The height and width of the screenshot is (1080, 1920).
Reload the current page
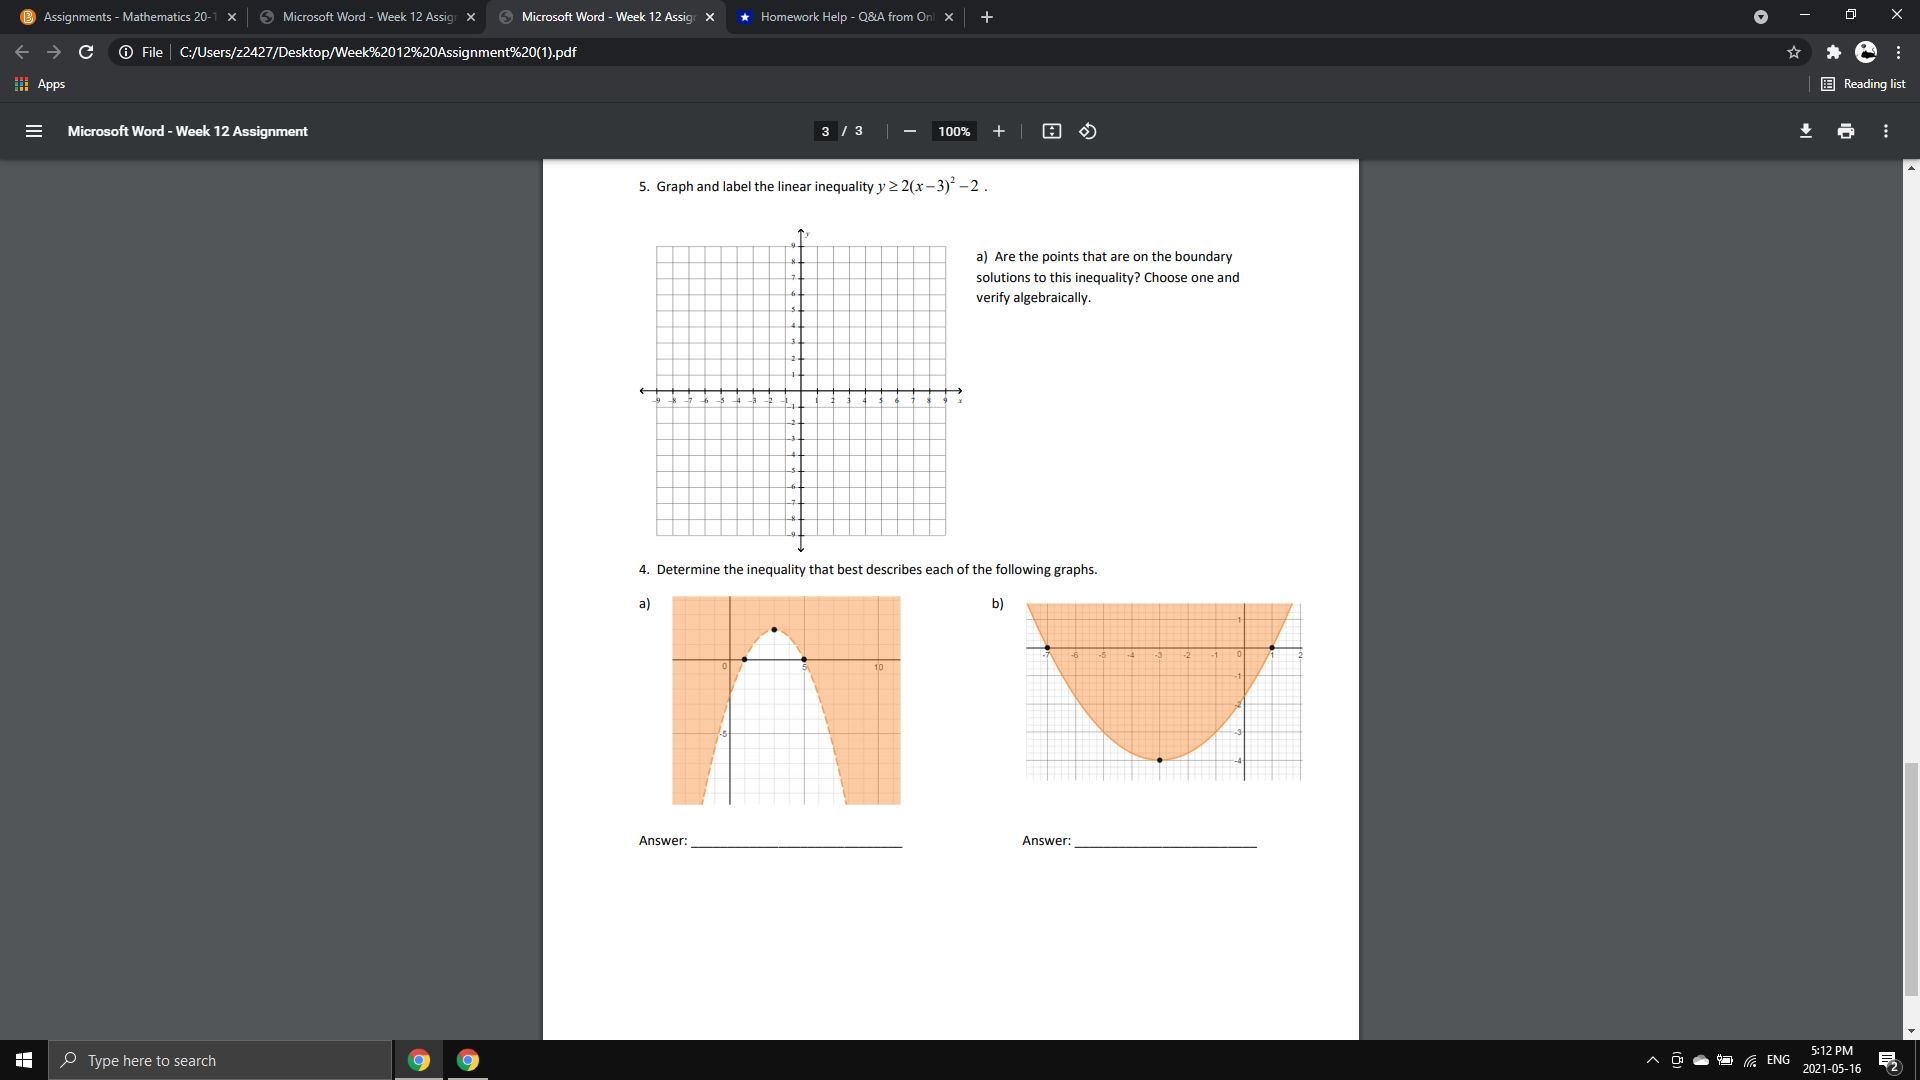click(x=86, y=52)
